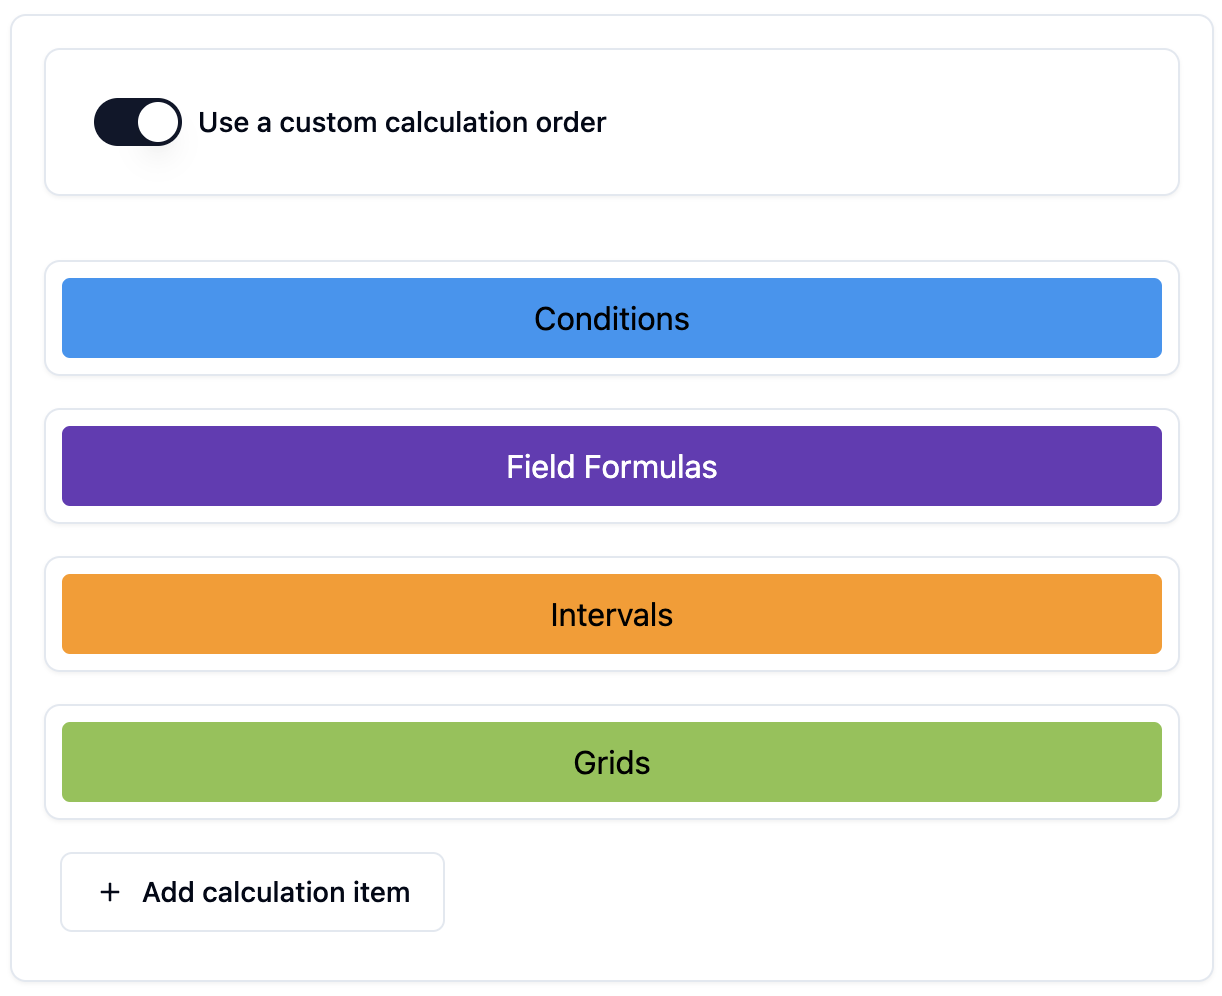The height and width of the screenshot is (996, 1222).
Task: Select the orange Intervals calculation bar
Action: coord(611,614)
